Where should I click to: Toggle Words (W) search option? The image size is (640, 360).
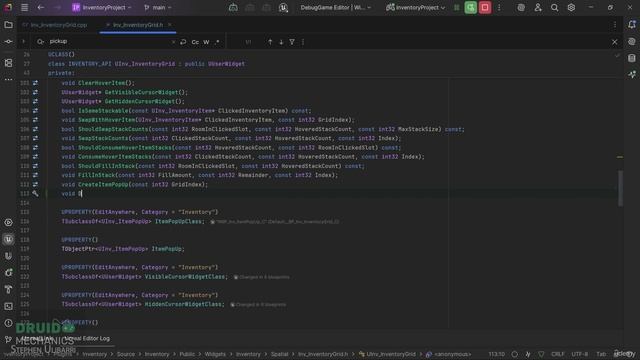[x=206, y=42]
